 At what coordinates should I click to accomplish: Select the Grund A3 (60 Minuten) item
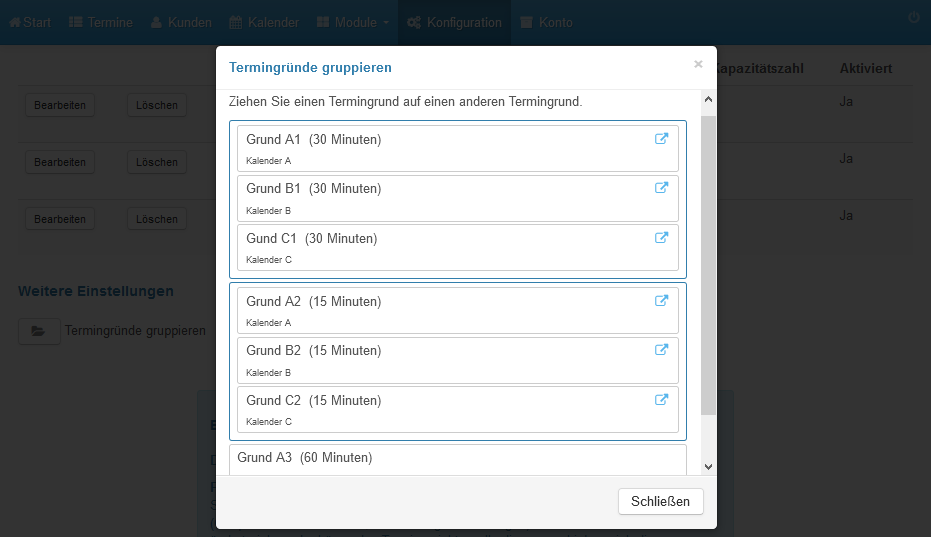click(x=458, y=460)
